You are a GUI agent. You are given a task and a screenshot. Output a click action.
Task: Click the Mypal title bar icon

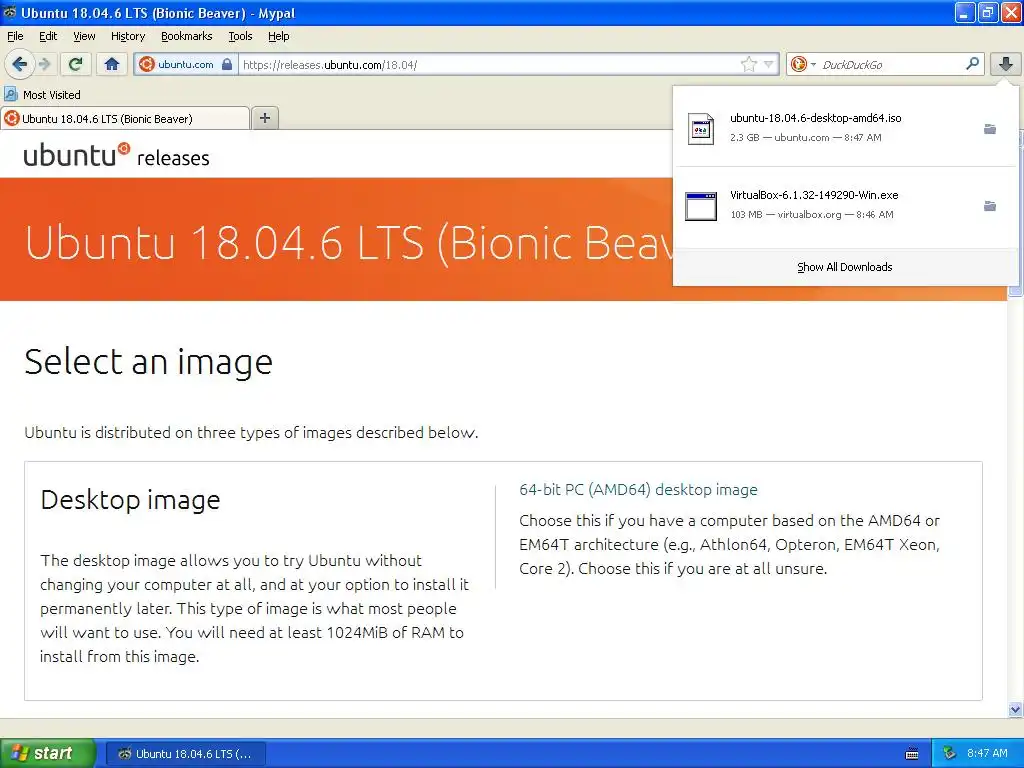10,12
